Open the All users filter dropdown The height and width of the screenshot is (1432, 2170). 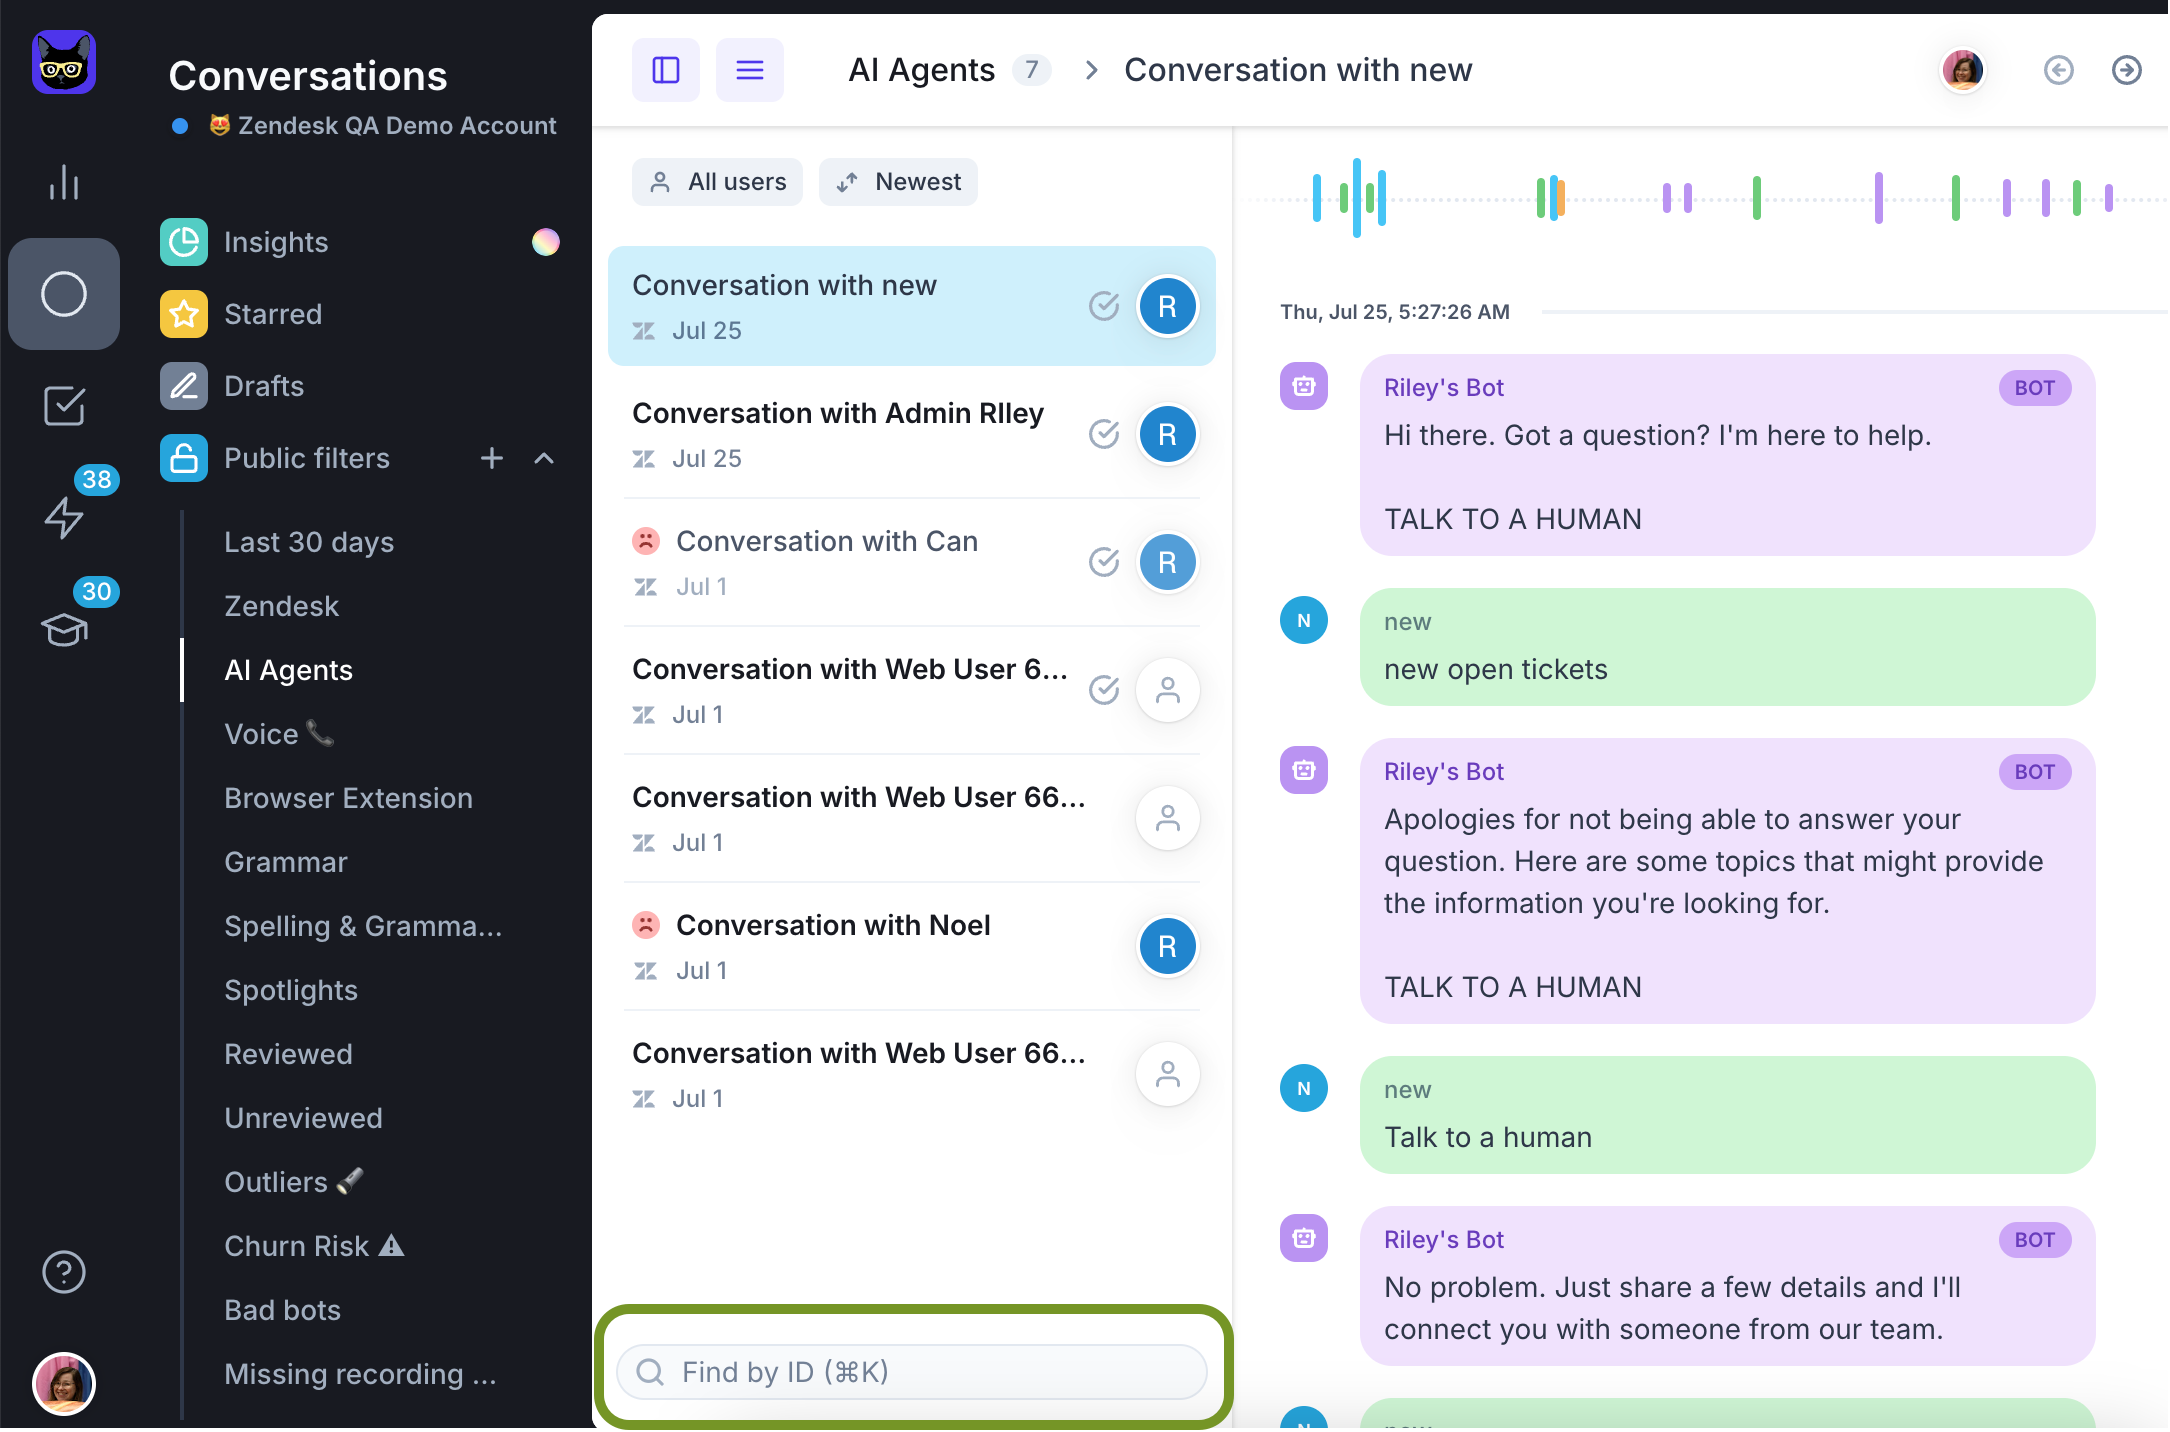pos(717,182)
